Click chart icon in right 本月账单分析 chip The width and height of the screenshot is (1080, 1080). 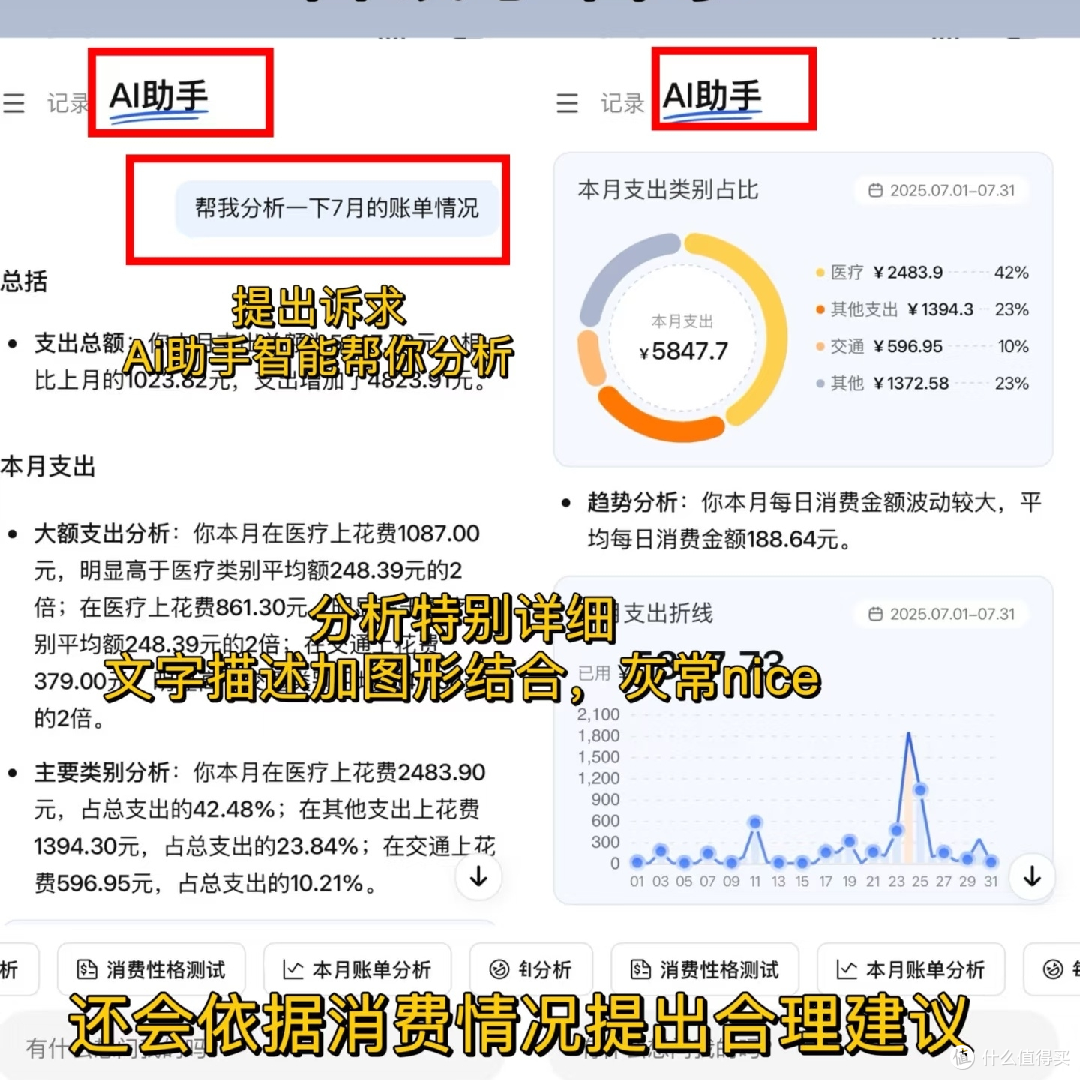click(847, 970)
